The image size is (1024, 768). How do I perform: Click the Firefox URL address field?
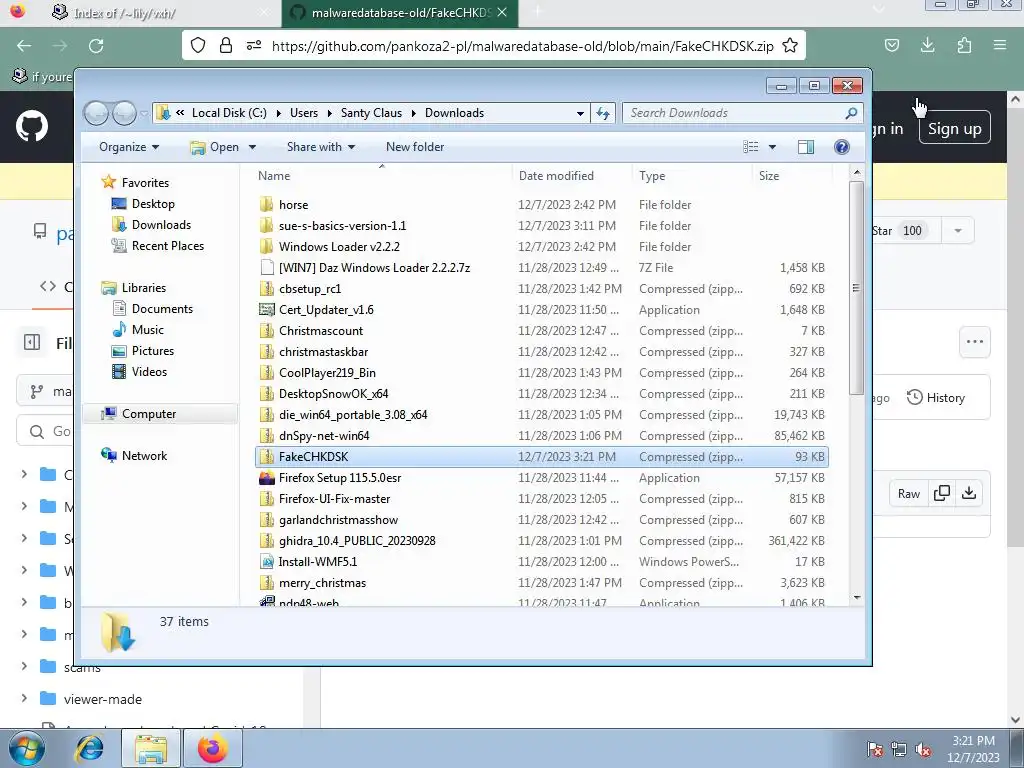[x=522, y=46]
